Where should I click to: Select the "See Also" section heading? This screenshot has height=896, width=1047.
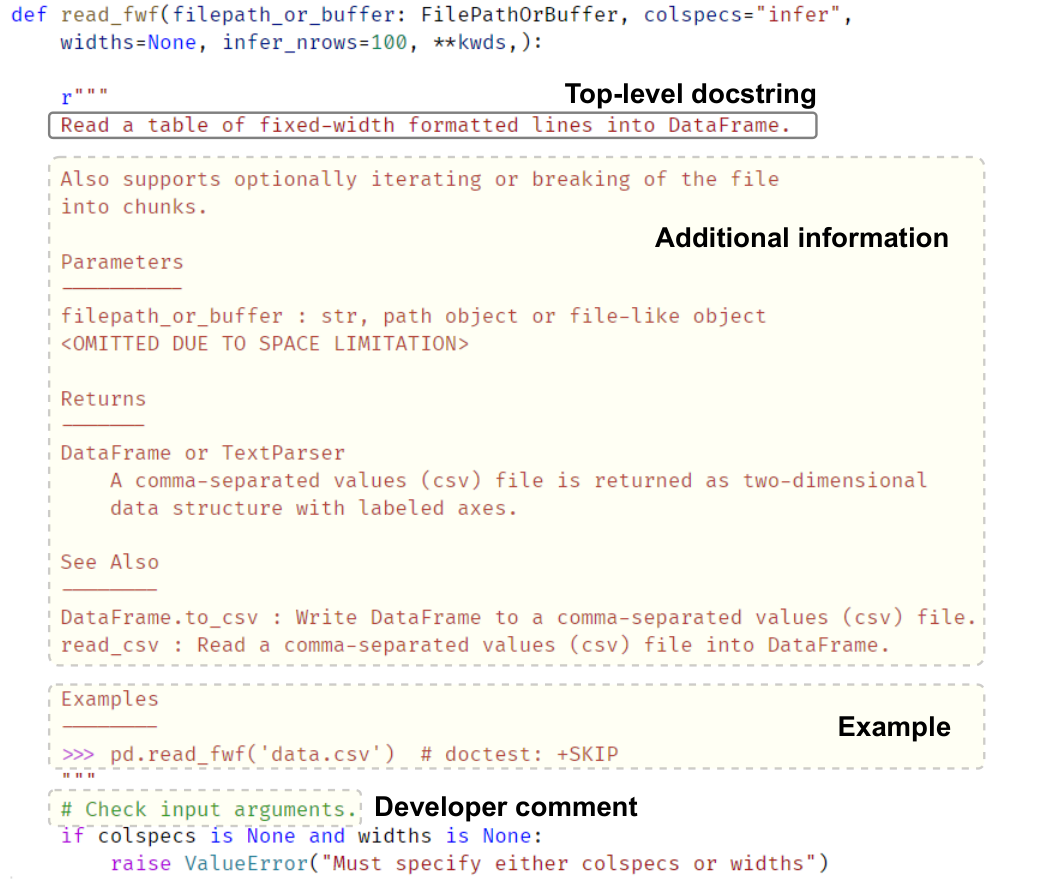tap(110, 562)
